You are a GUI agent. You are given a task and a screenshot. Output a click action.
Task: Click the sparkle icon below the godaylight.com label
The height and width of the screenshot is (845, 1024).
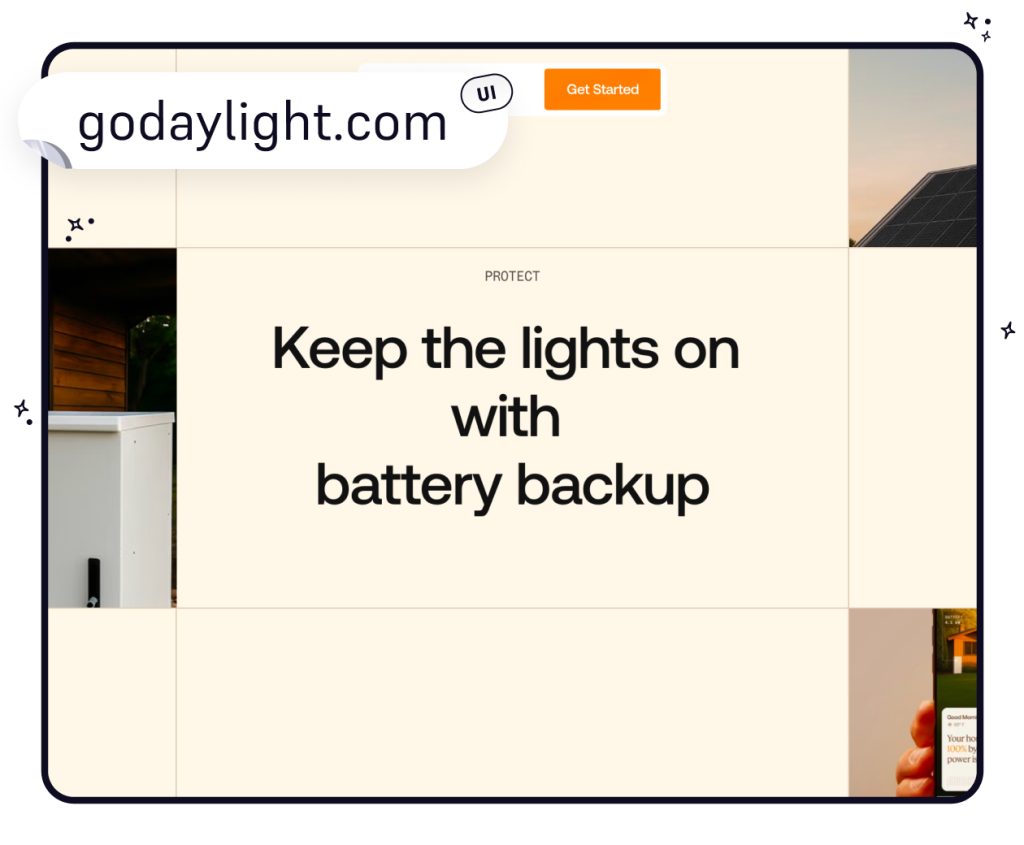pyautogui.click(x=75, y=225)
